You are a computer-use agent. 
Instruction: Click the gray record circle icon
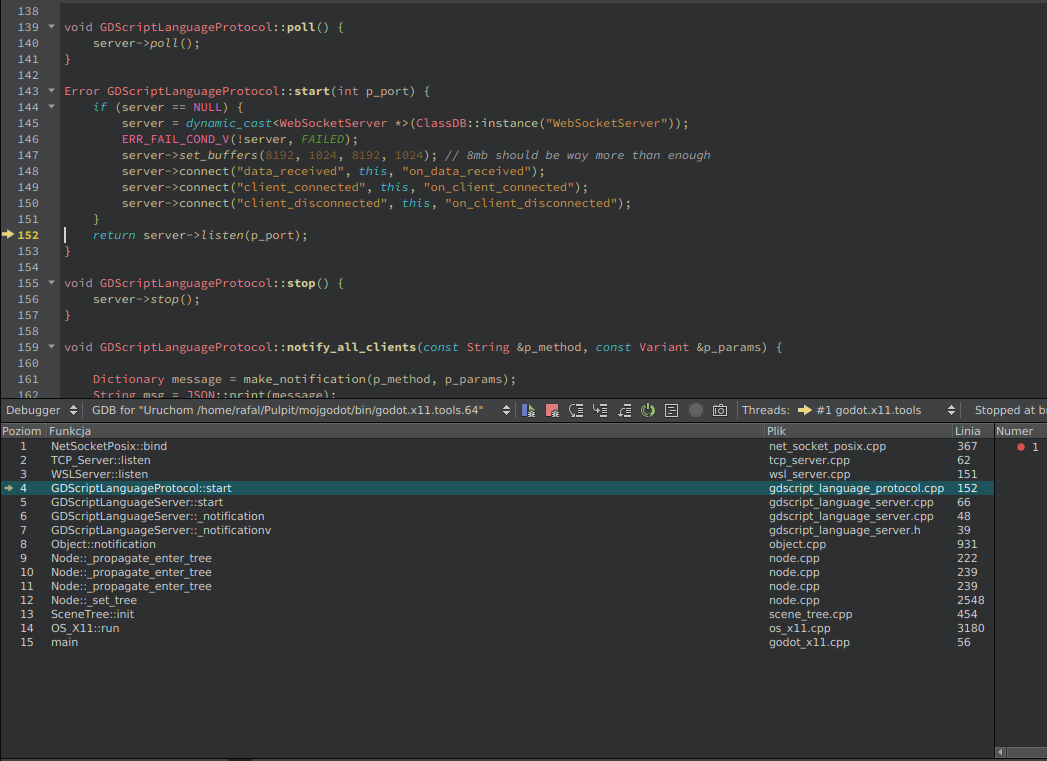[696, 411]
